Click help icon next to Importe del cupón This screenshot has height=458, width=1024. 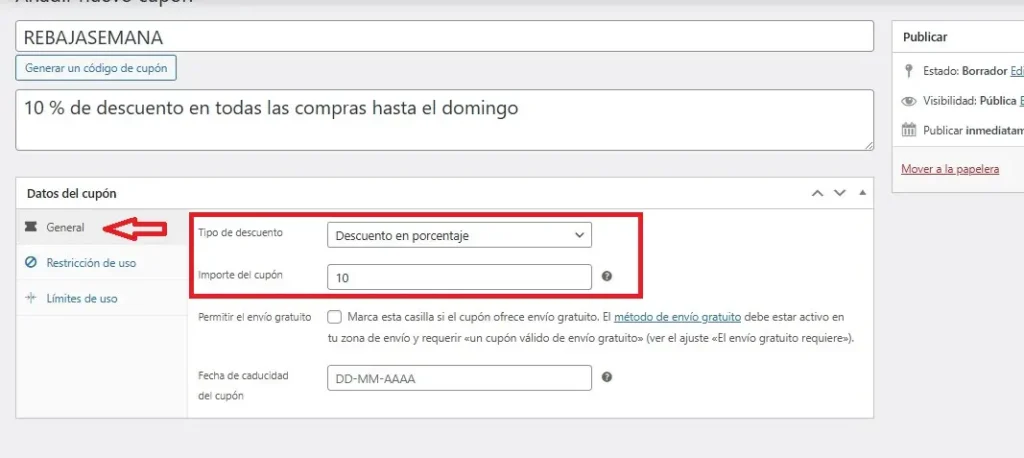(607, 277)
